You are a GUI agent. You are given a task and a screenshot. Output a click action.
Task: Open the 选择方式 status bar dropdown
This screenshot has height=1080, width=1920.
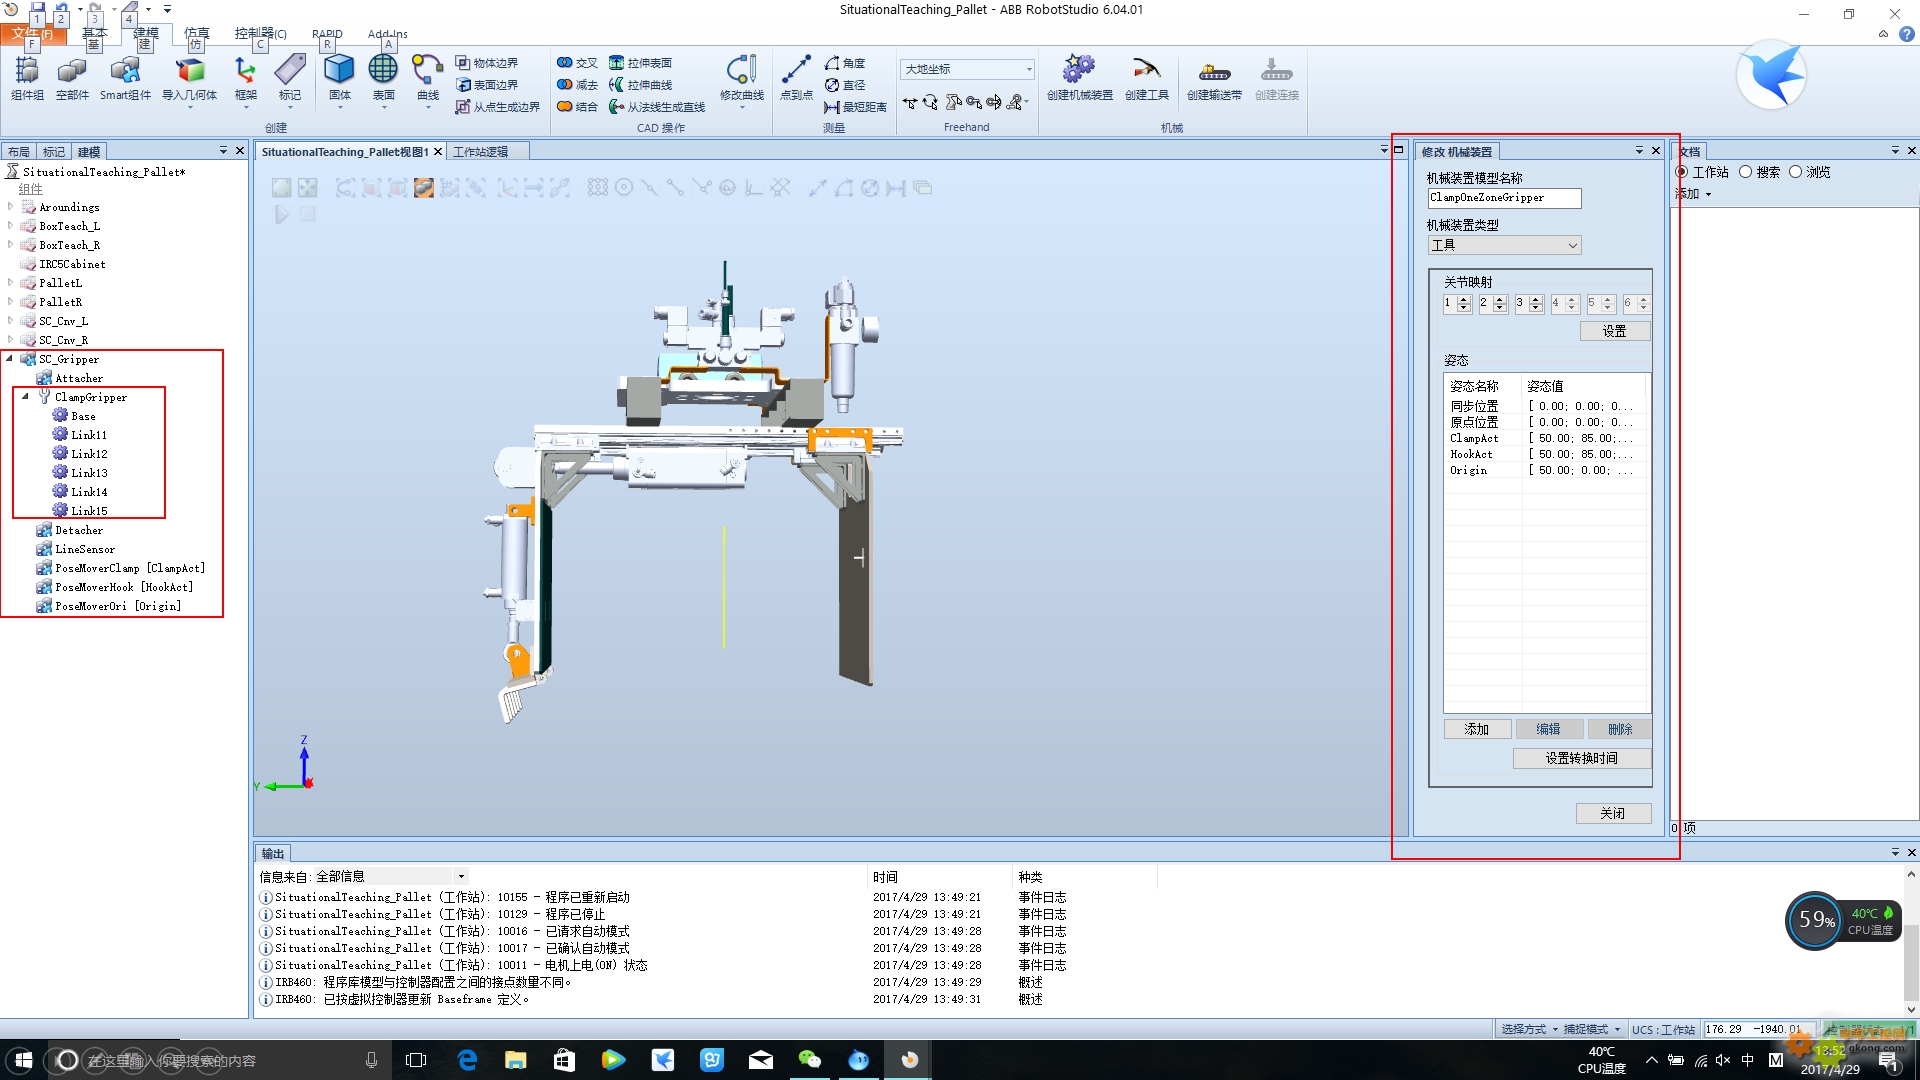click(1529, 1029)
